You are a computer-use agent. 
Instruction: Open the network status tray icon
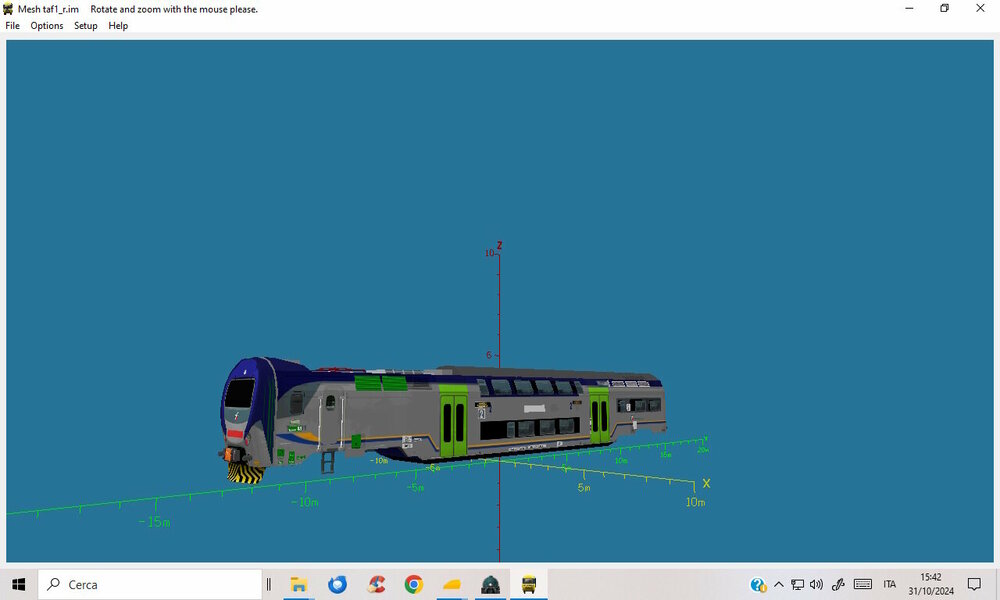[797, 584]
